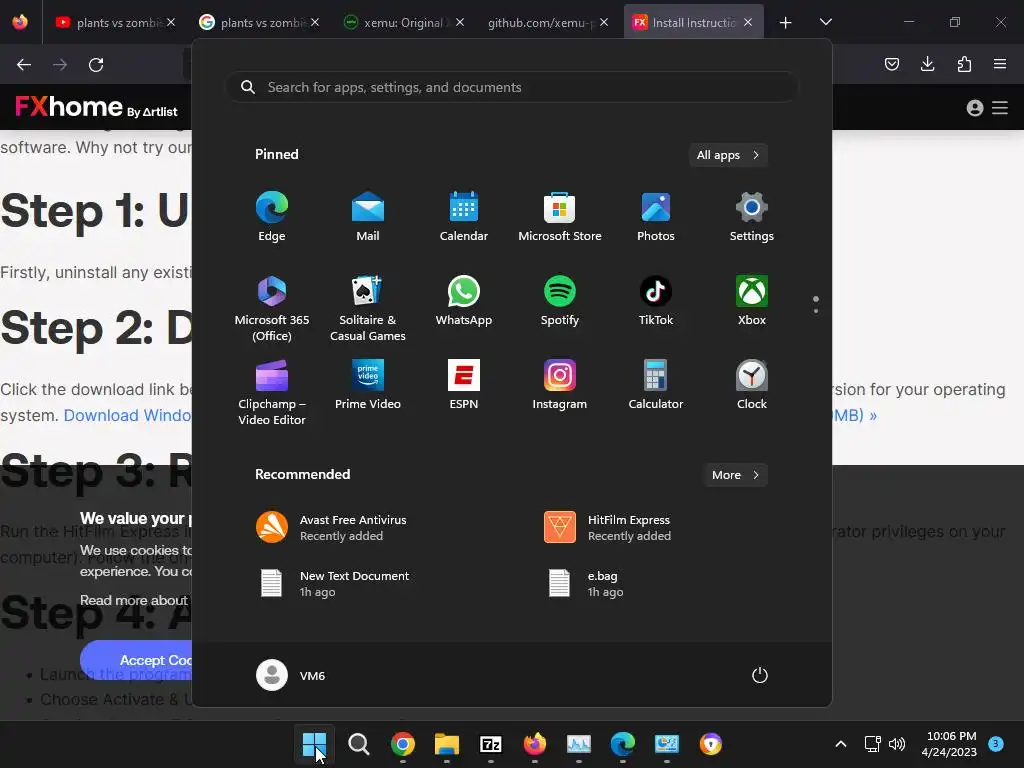Click the Windows Start button on taskbar
This screenshot has width=1024, height=768.
pyautogui.click(x=314, y=744)
